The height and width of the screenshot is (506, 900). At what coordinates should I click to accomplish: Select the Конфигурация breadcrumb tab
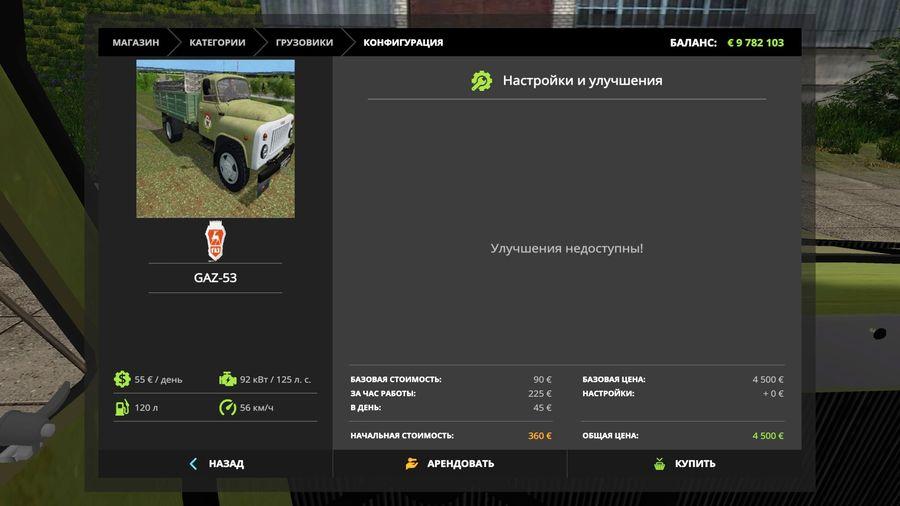tap(402, 43)
